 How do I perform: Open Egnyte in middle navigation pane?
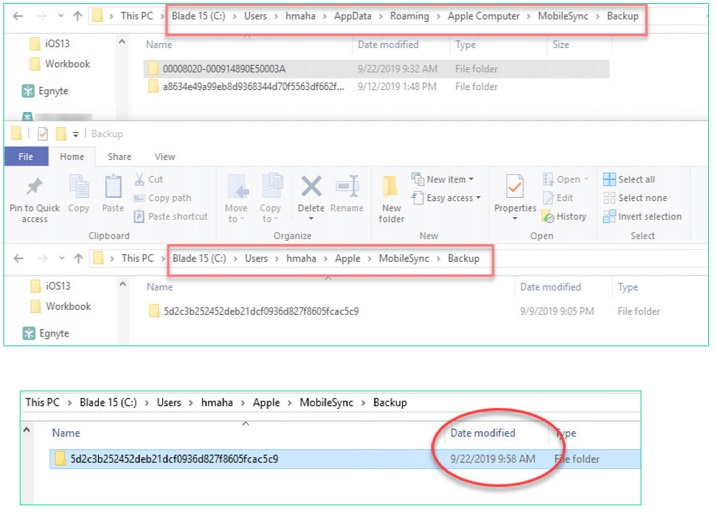pos(46,333)
